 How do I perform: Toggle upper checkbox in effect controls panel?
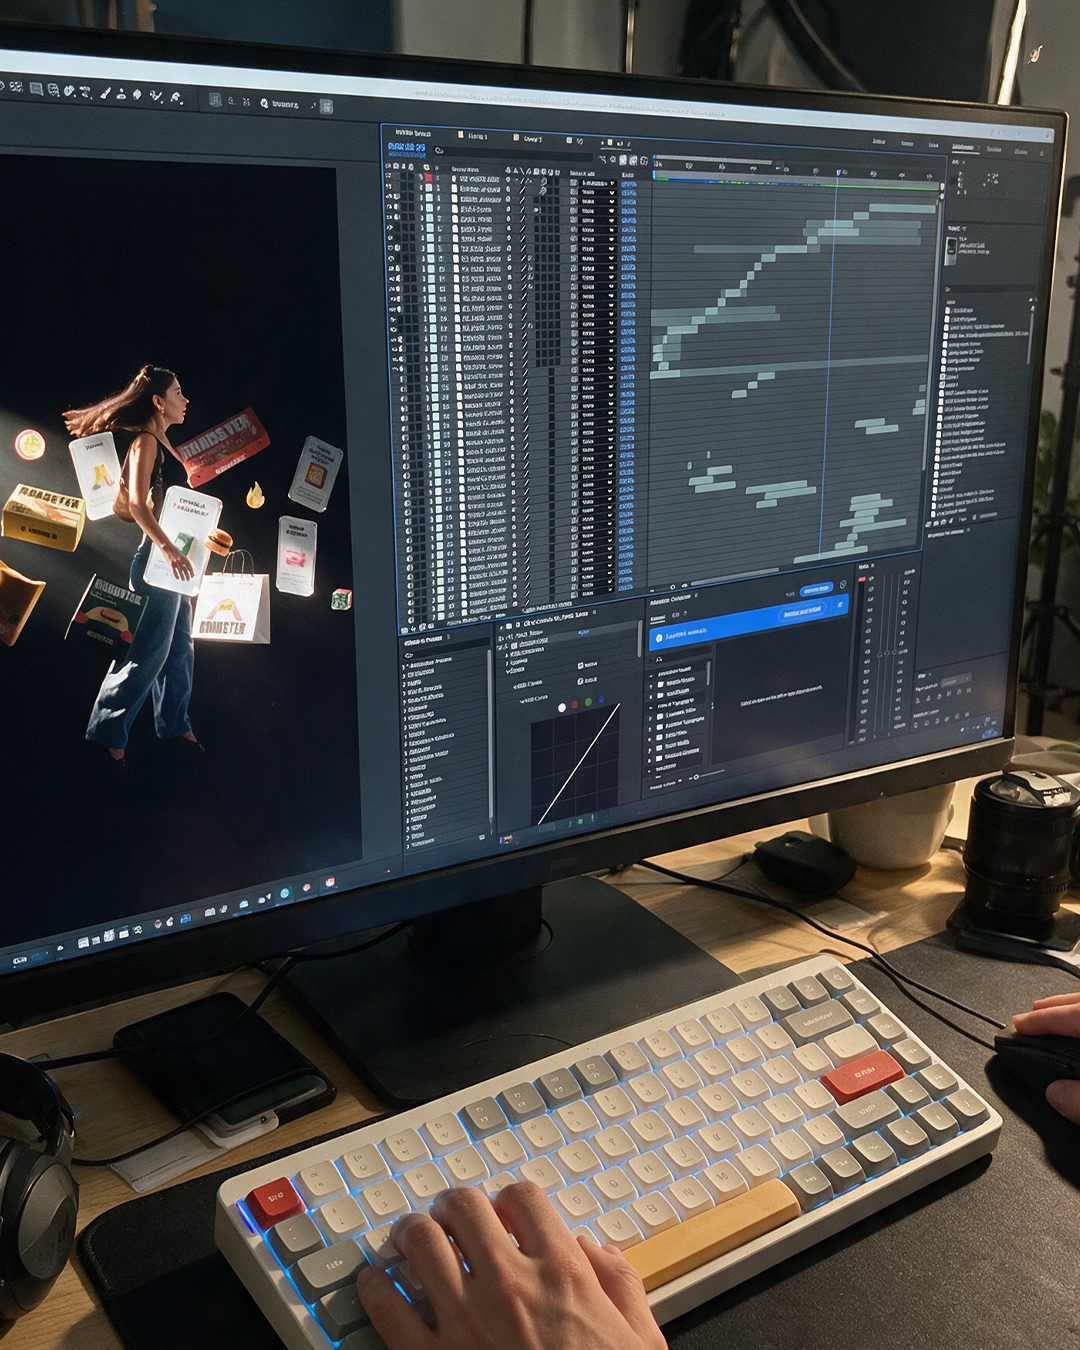pos(581,665)
